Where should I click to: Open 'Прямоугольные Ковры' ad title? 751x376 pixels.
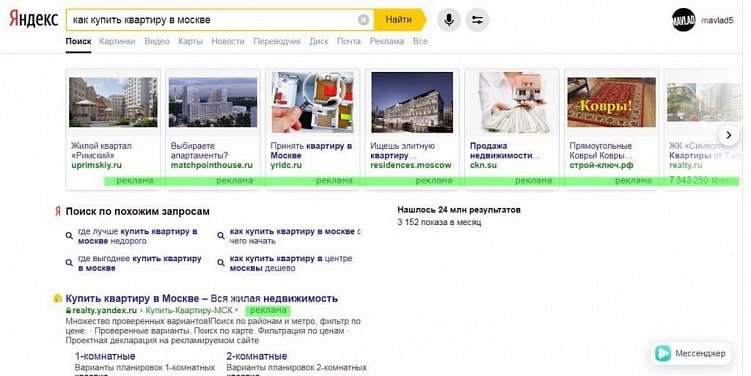601,150
